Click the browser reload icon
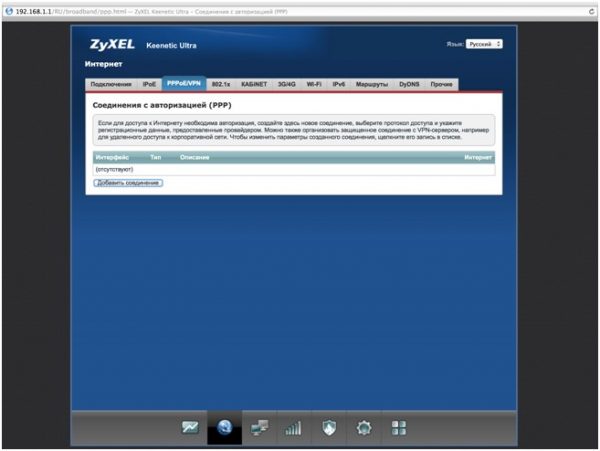 (x=592, y=11)
